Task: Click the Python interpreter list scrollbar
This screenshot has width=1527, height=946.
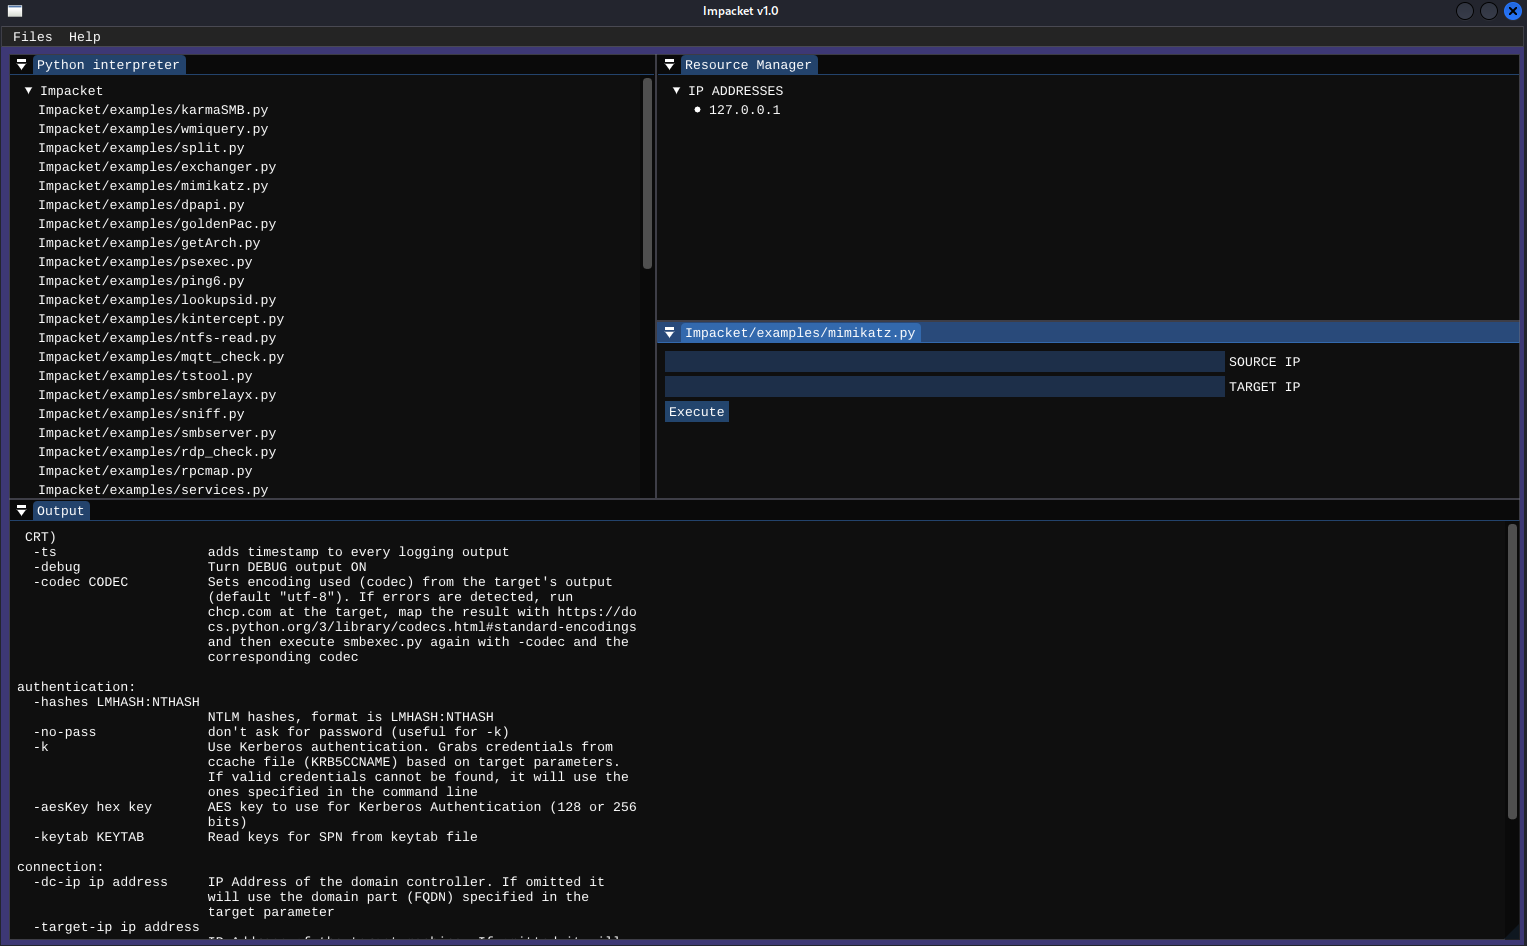Action: pos(647,174)
